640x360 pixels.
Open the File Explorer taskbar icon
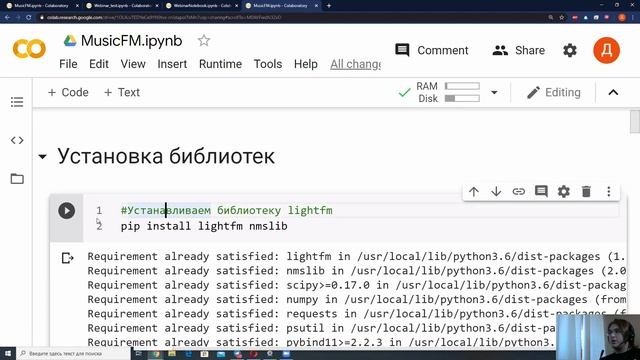pyautogui.click(x=172, y=354)
